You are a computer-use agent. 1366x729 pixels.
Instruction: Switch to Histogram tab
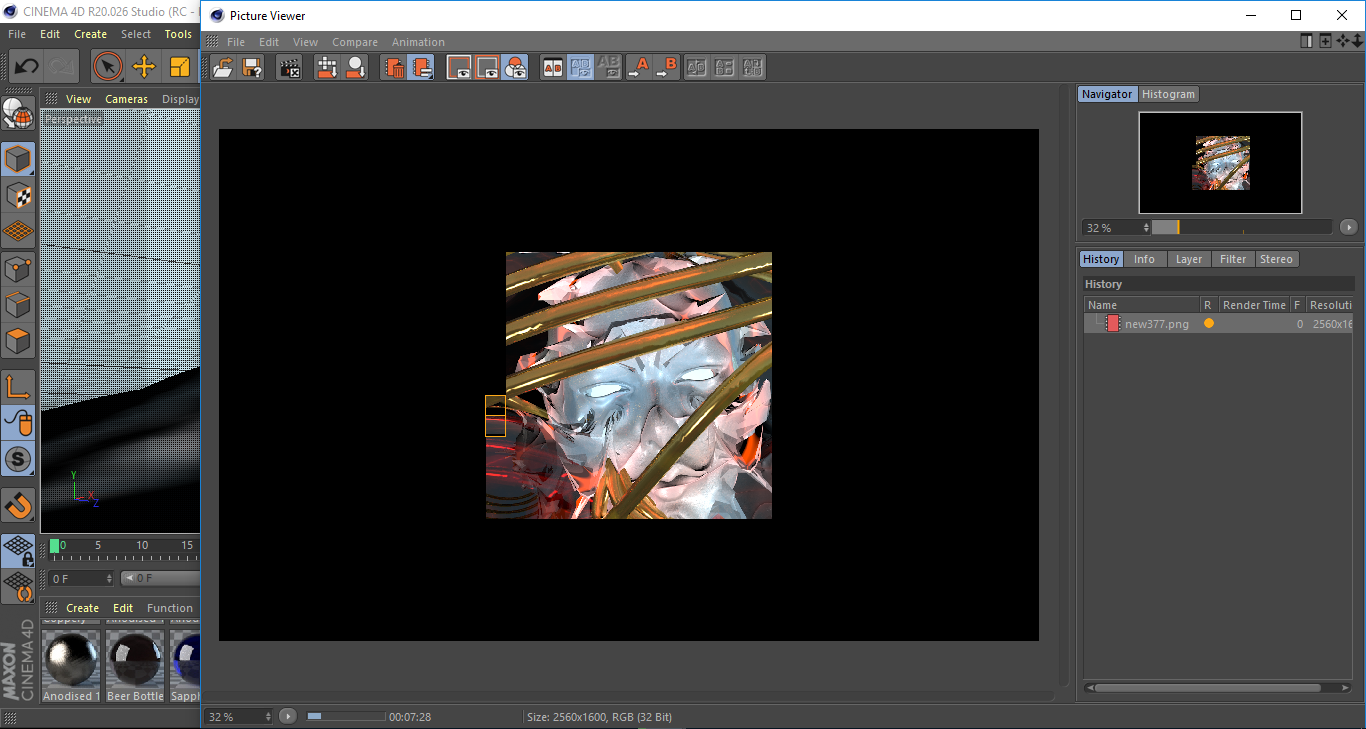[x=1168, y=94]
